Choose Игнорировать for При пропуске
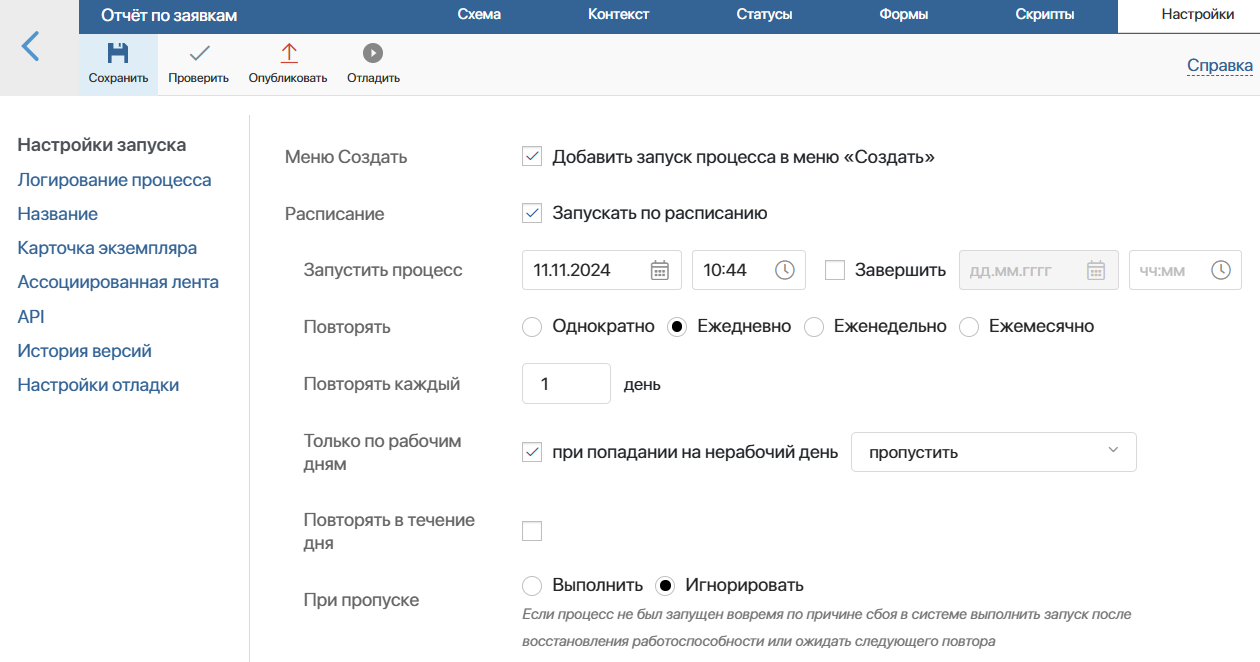The height and width of the screenshot is (662, 1260). (x=665, y=585)
